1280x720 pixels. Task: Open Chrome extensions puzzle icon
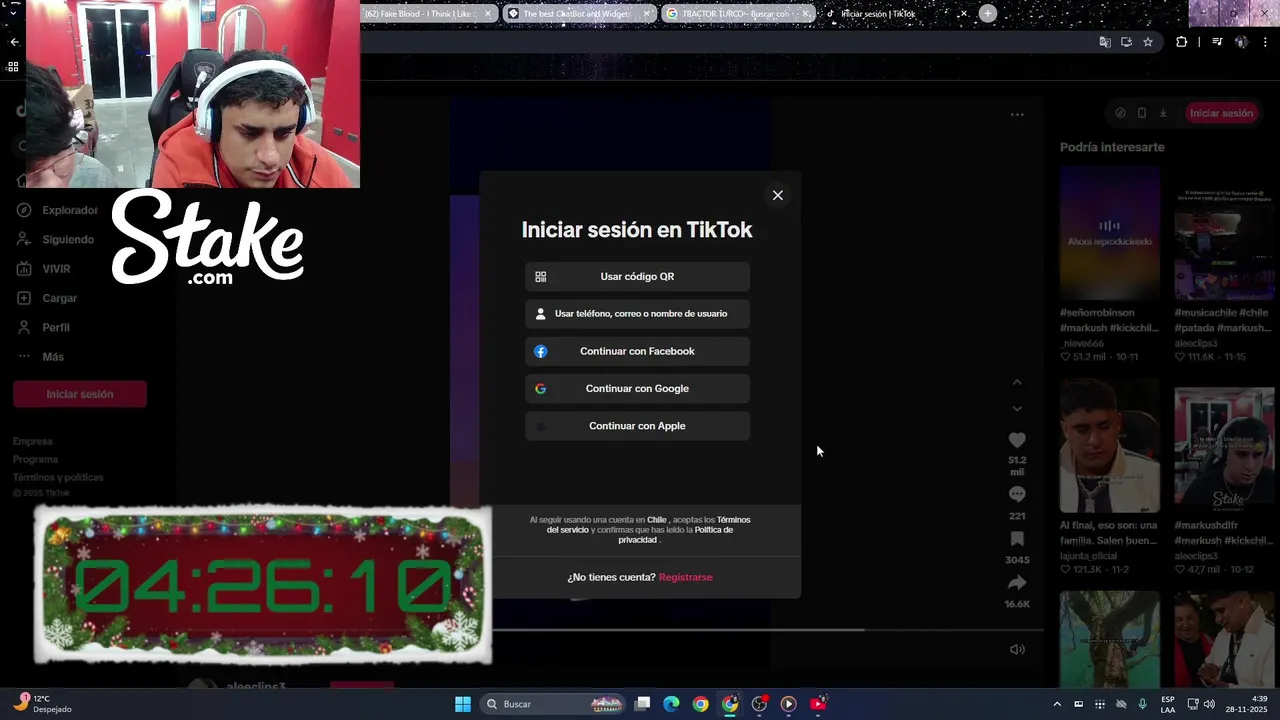(x=1182, y=42)
